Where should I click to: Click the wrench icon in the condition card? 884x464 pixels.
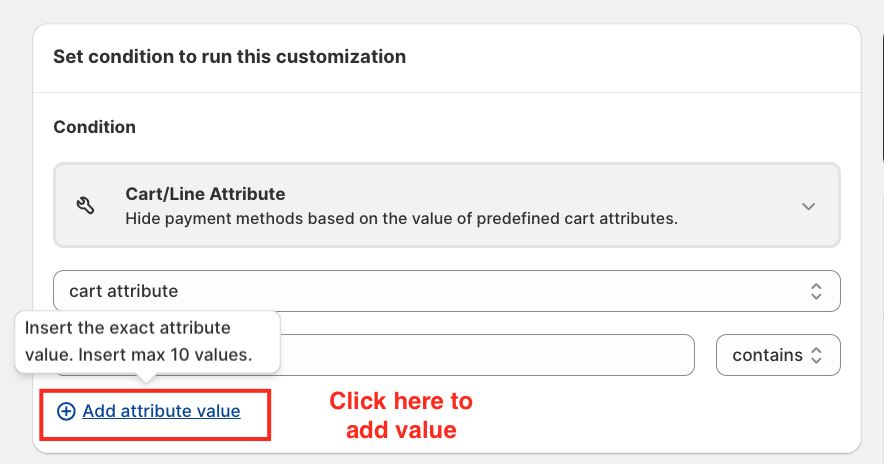tap(86, 205)
